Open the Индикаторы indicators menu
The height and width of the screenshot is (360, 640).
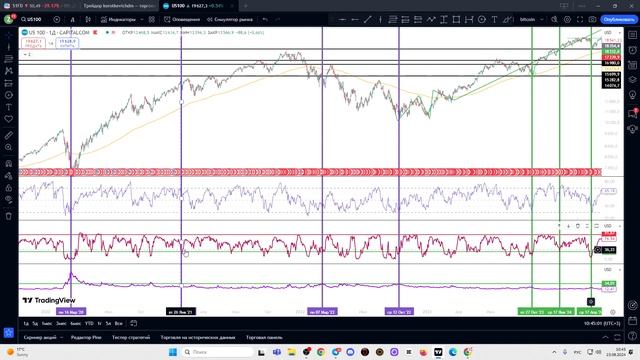[118, 19]
